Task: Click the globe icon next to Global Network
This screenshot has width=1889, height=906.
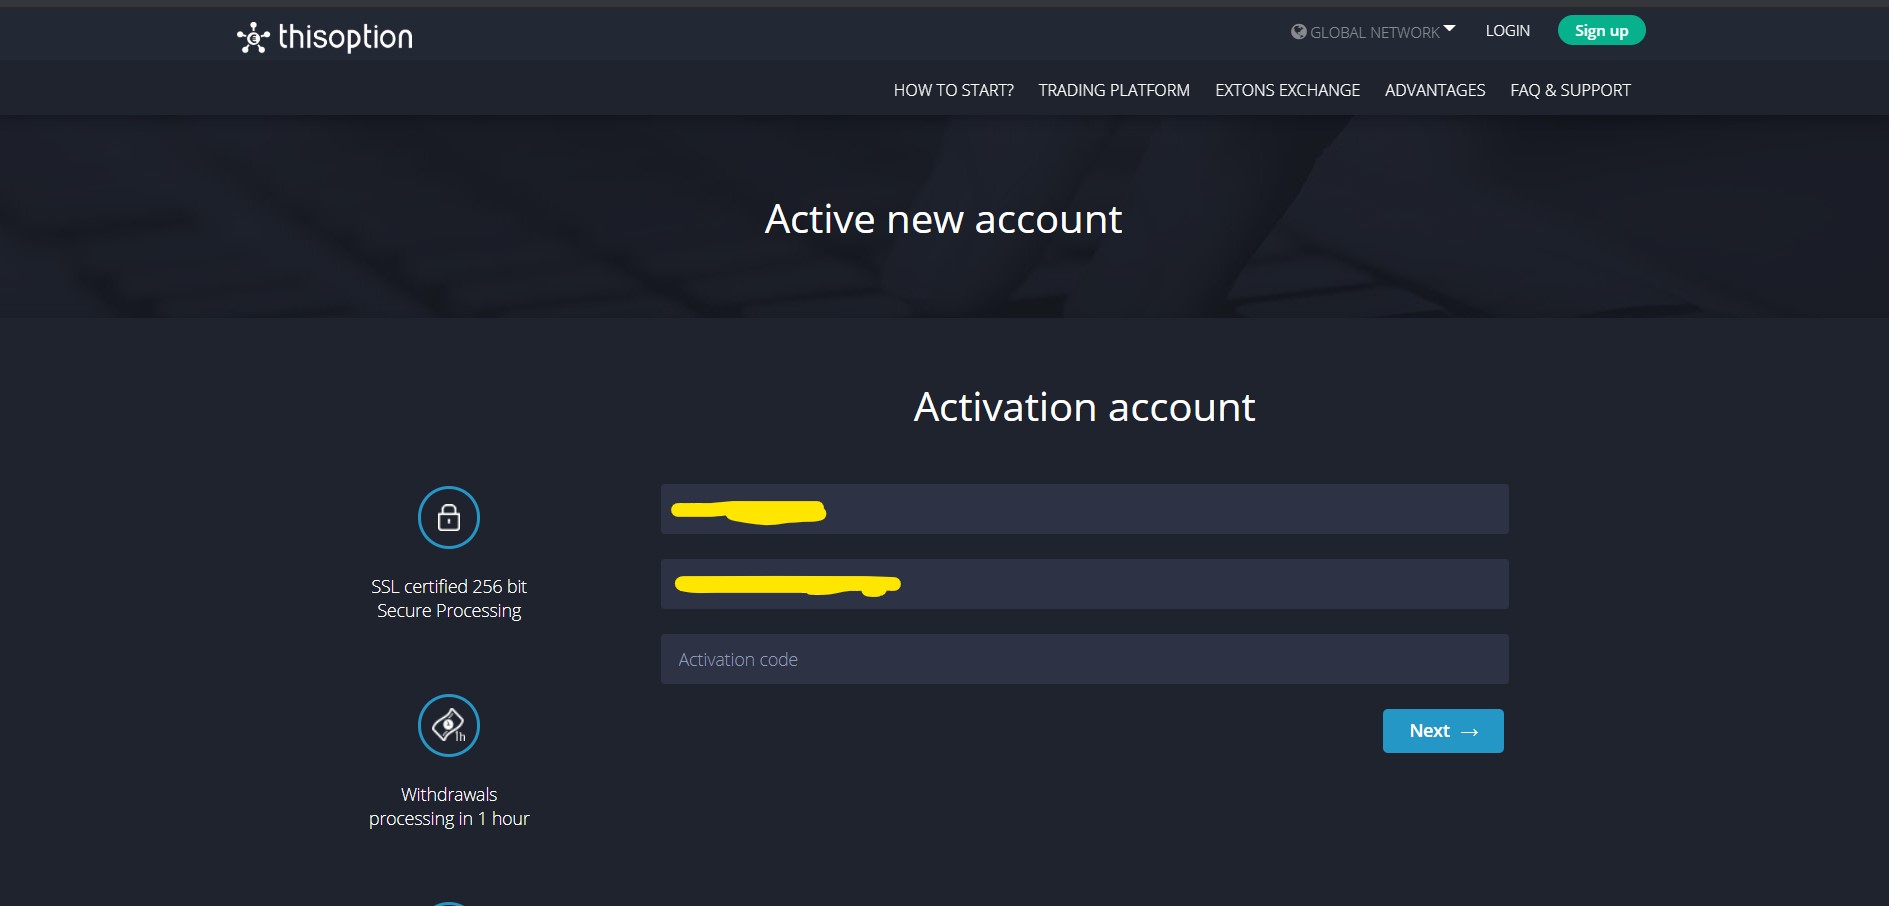Action: click(1298, 32)
